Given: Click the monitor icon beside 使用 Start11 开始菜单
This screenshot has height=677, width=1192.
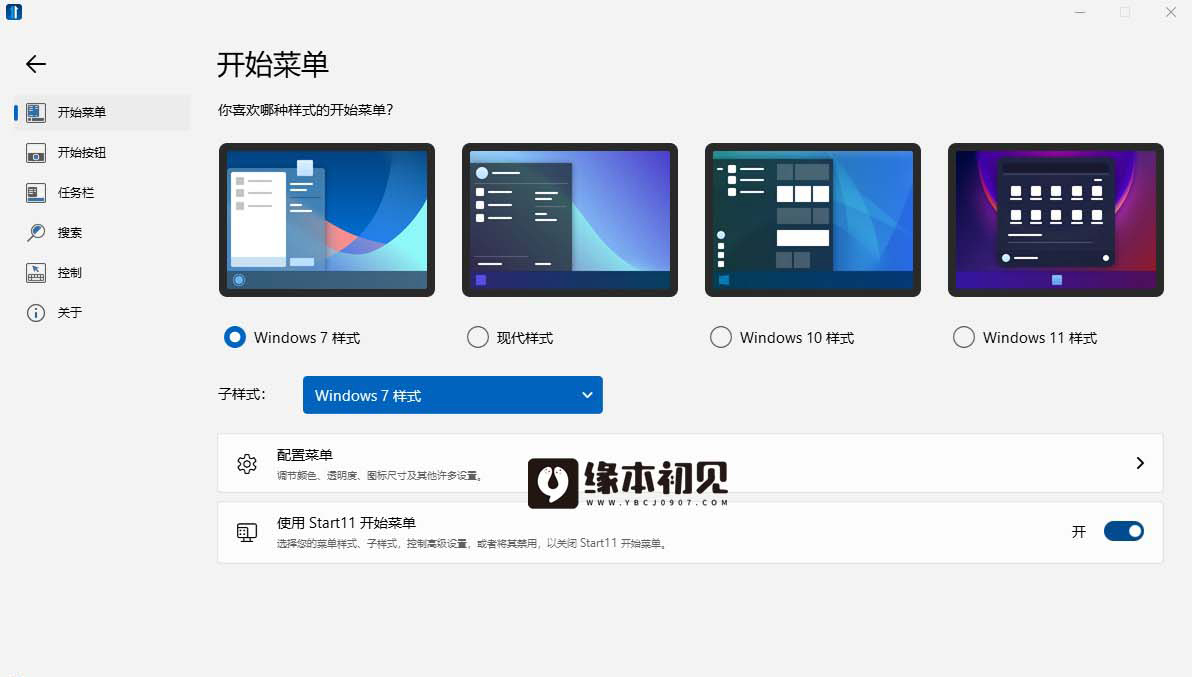Looking at the screenshot, I should point(247,533).
